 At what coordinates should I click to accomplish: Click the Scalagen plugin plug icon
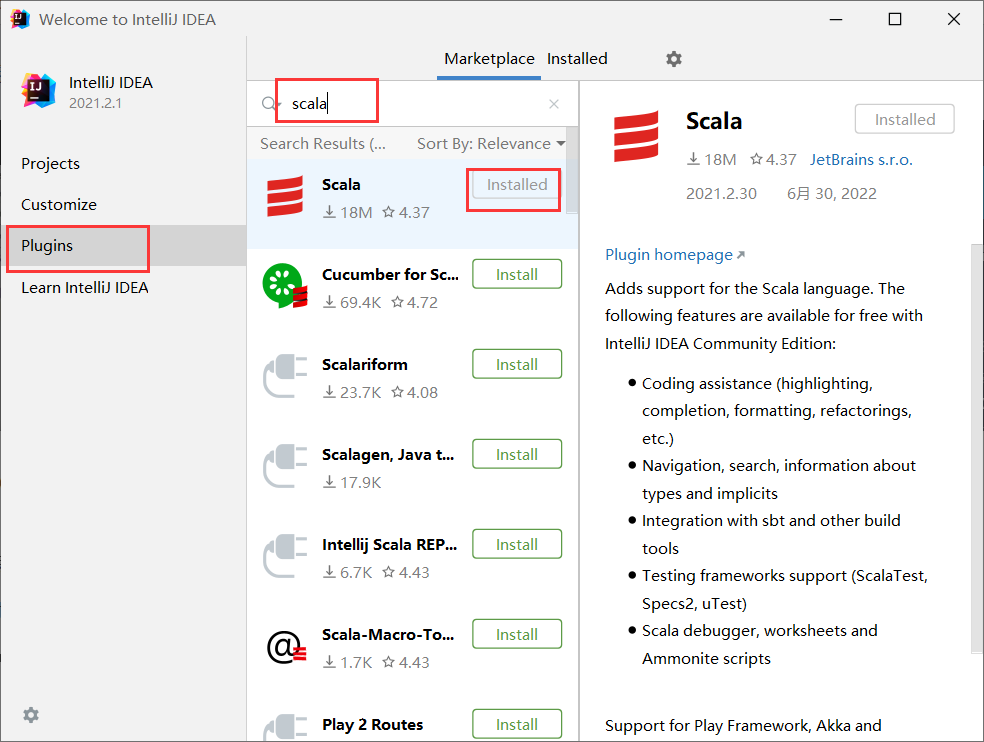pos(285,466)
